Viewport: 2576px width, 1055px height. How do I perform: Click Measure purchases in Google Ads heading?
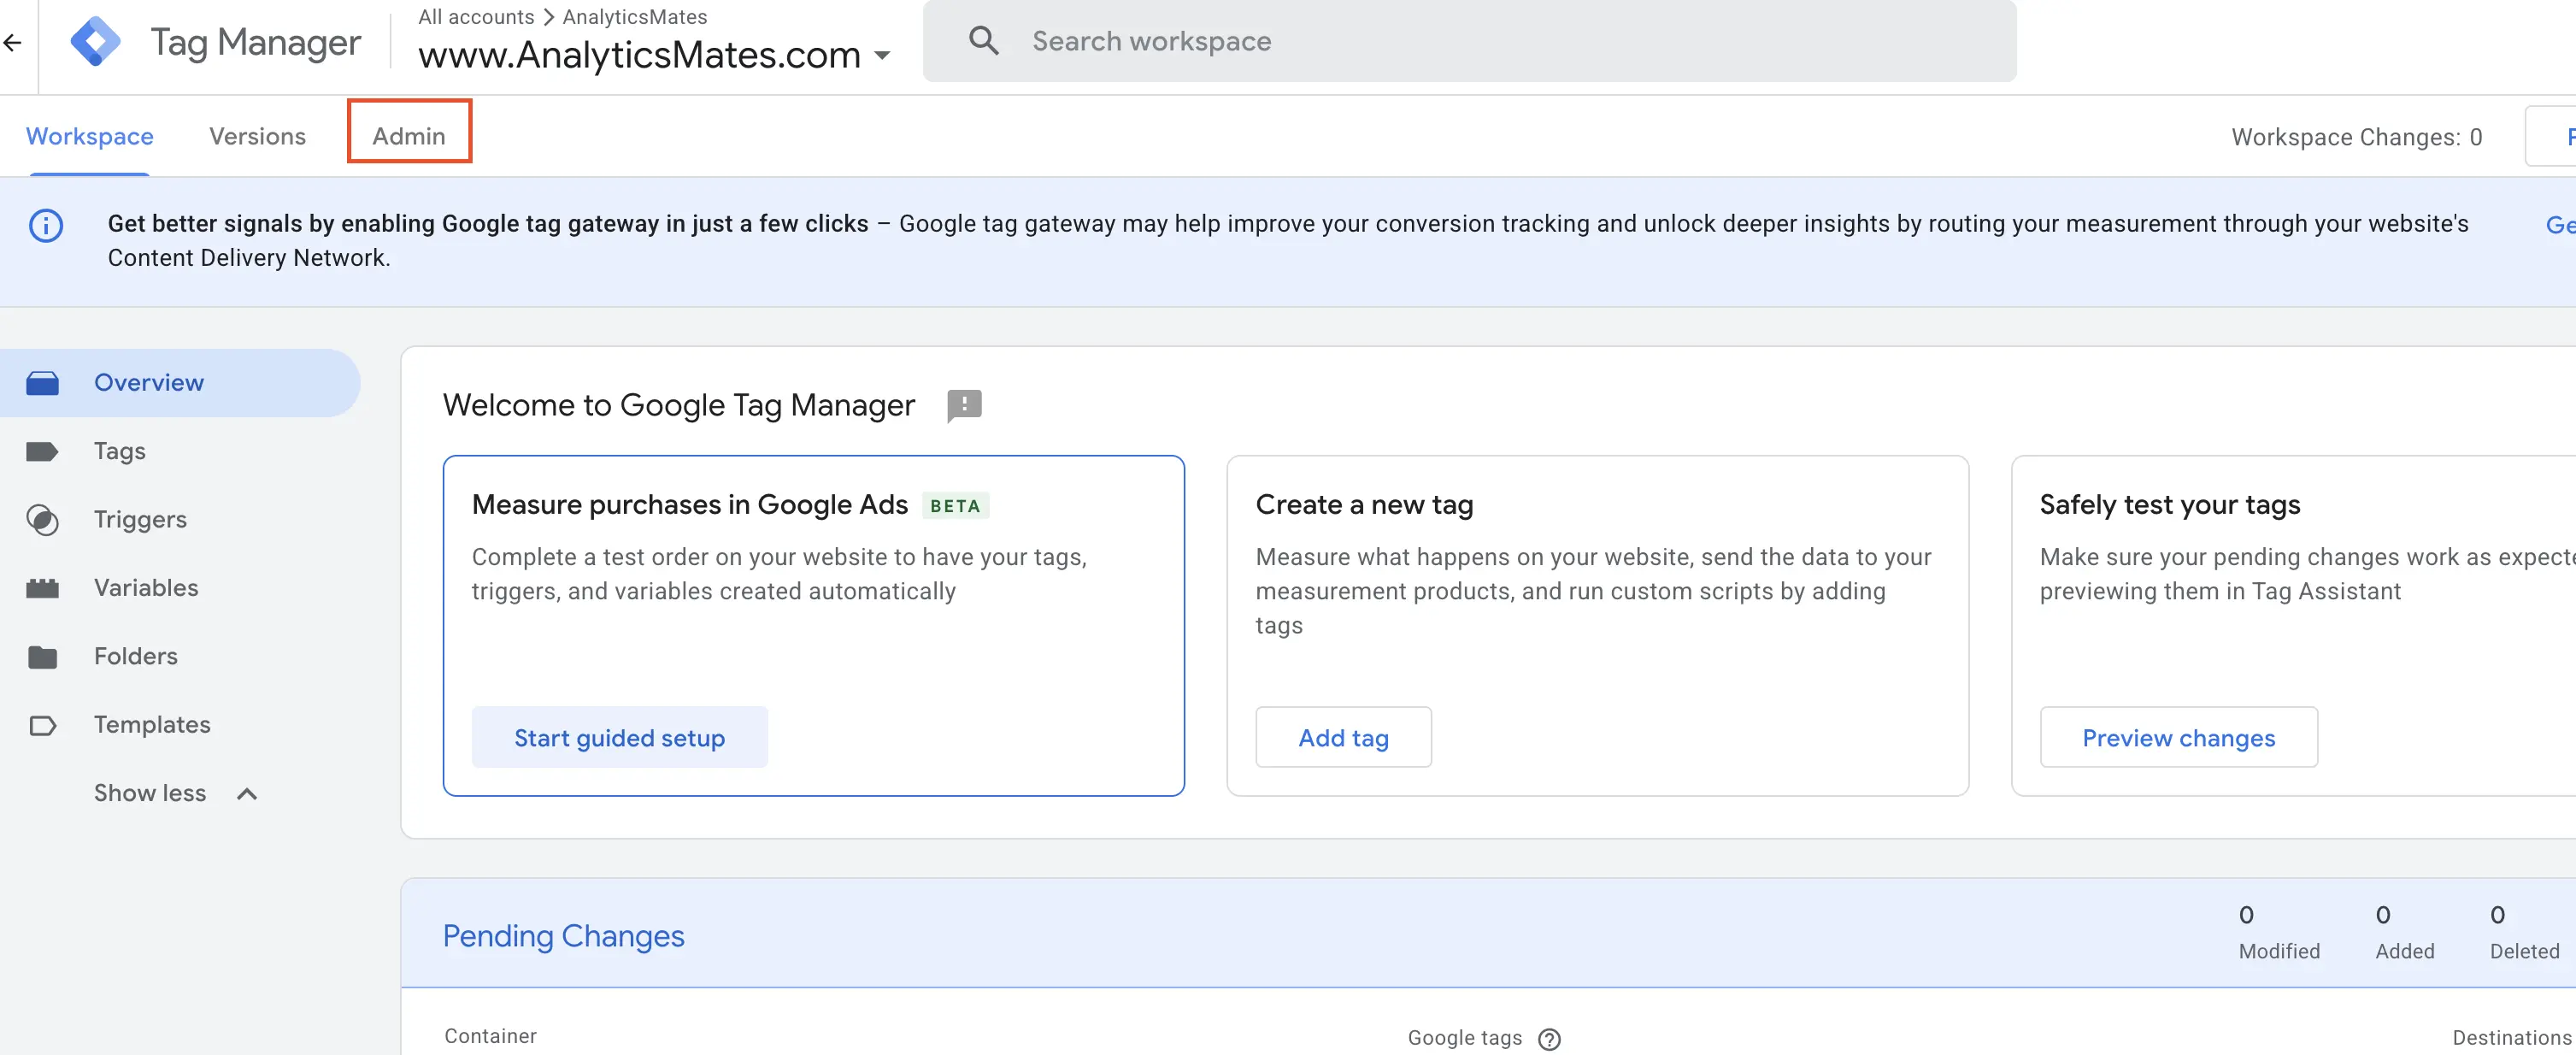tap(690, 505)
